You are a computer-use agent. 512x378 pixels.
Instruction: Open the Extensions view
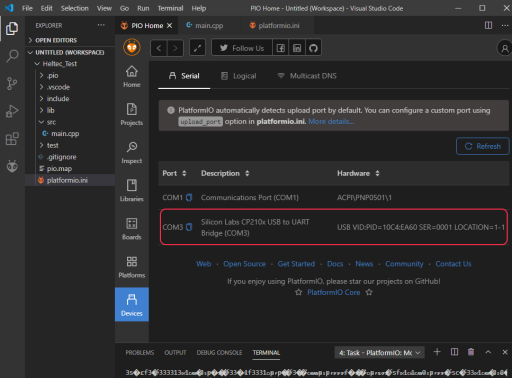click(x=12, y=139)
